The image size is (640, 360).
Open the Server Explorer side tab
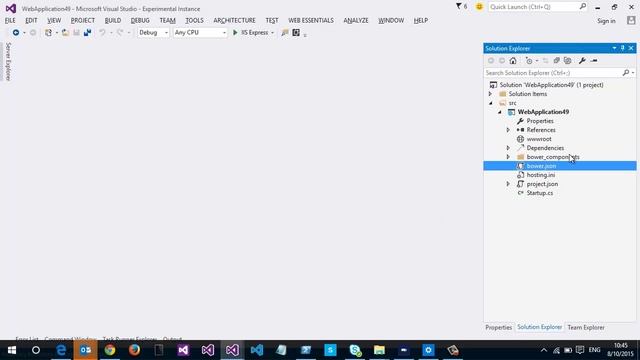coord(8,61)
